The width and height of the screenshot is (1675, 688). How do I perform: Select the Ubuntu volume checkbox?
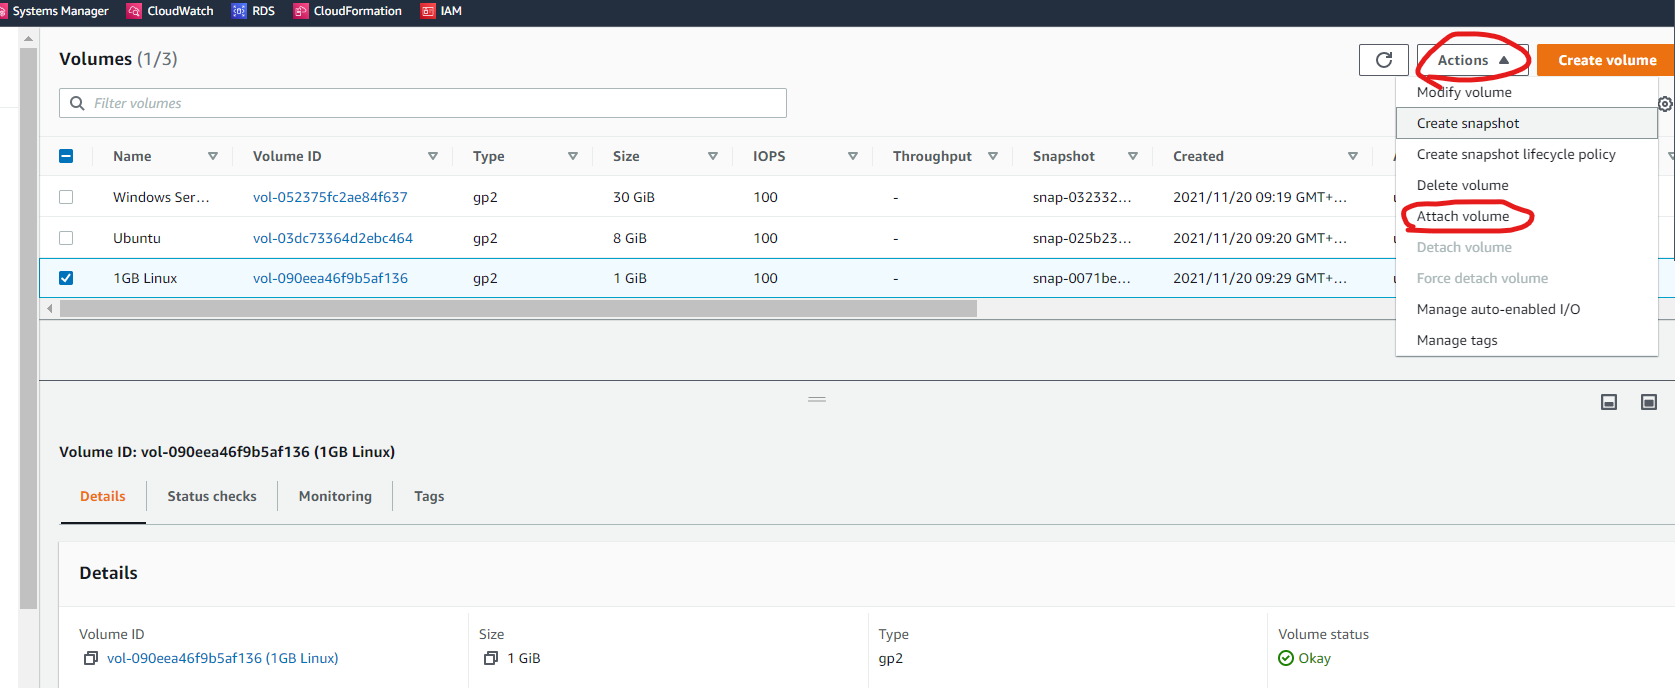pyautogui.click(x=66, y=238)
